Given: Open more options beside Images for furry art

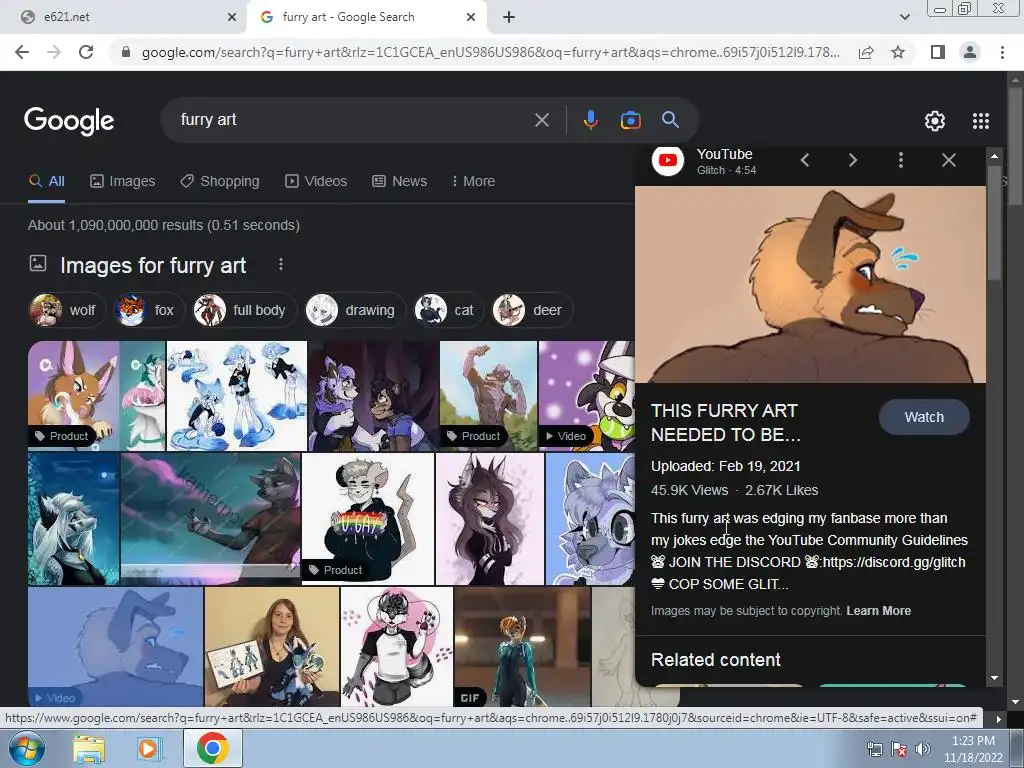Looking at the screenshot, I should (281, 264).
